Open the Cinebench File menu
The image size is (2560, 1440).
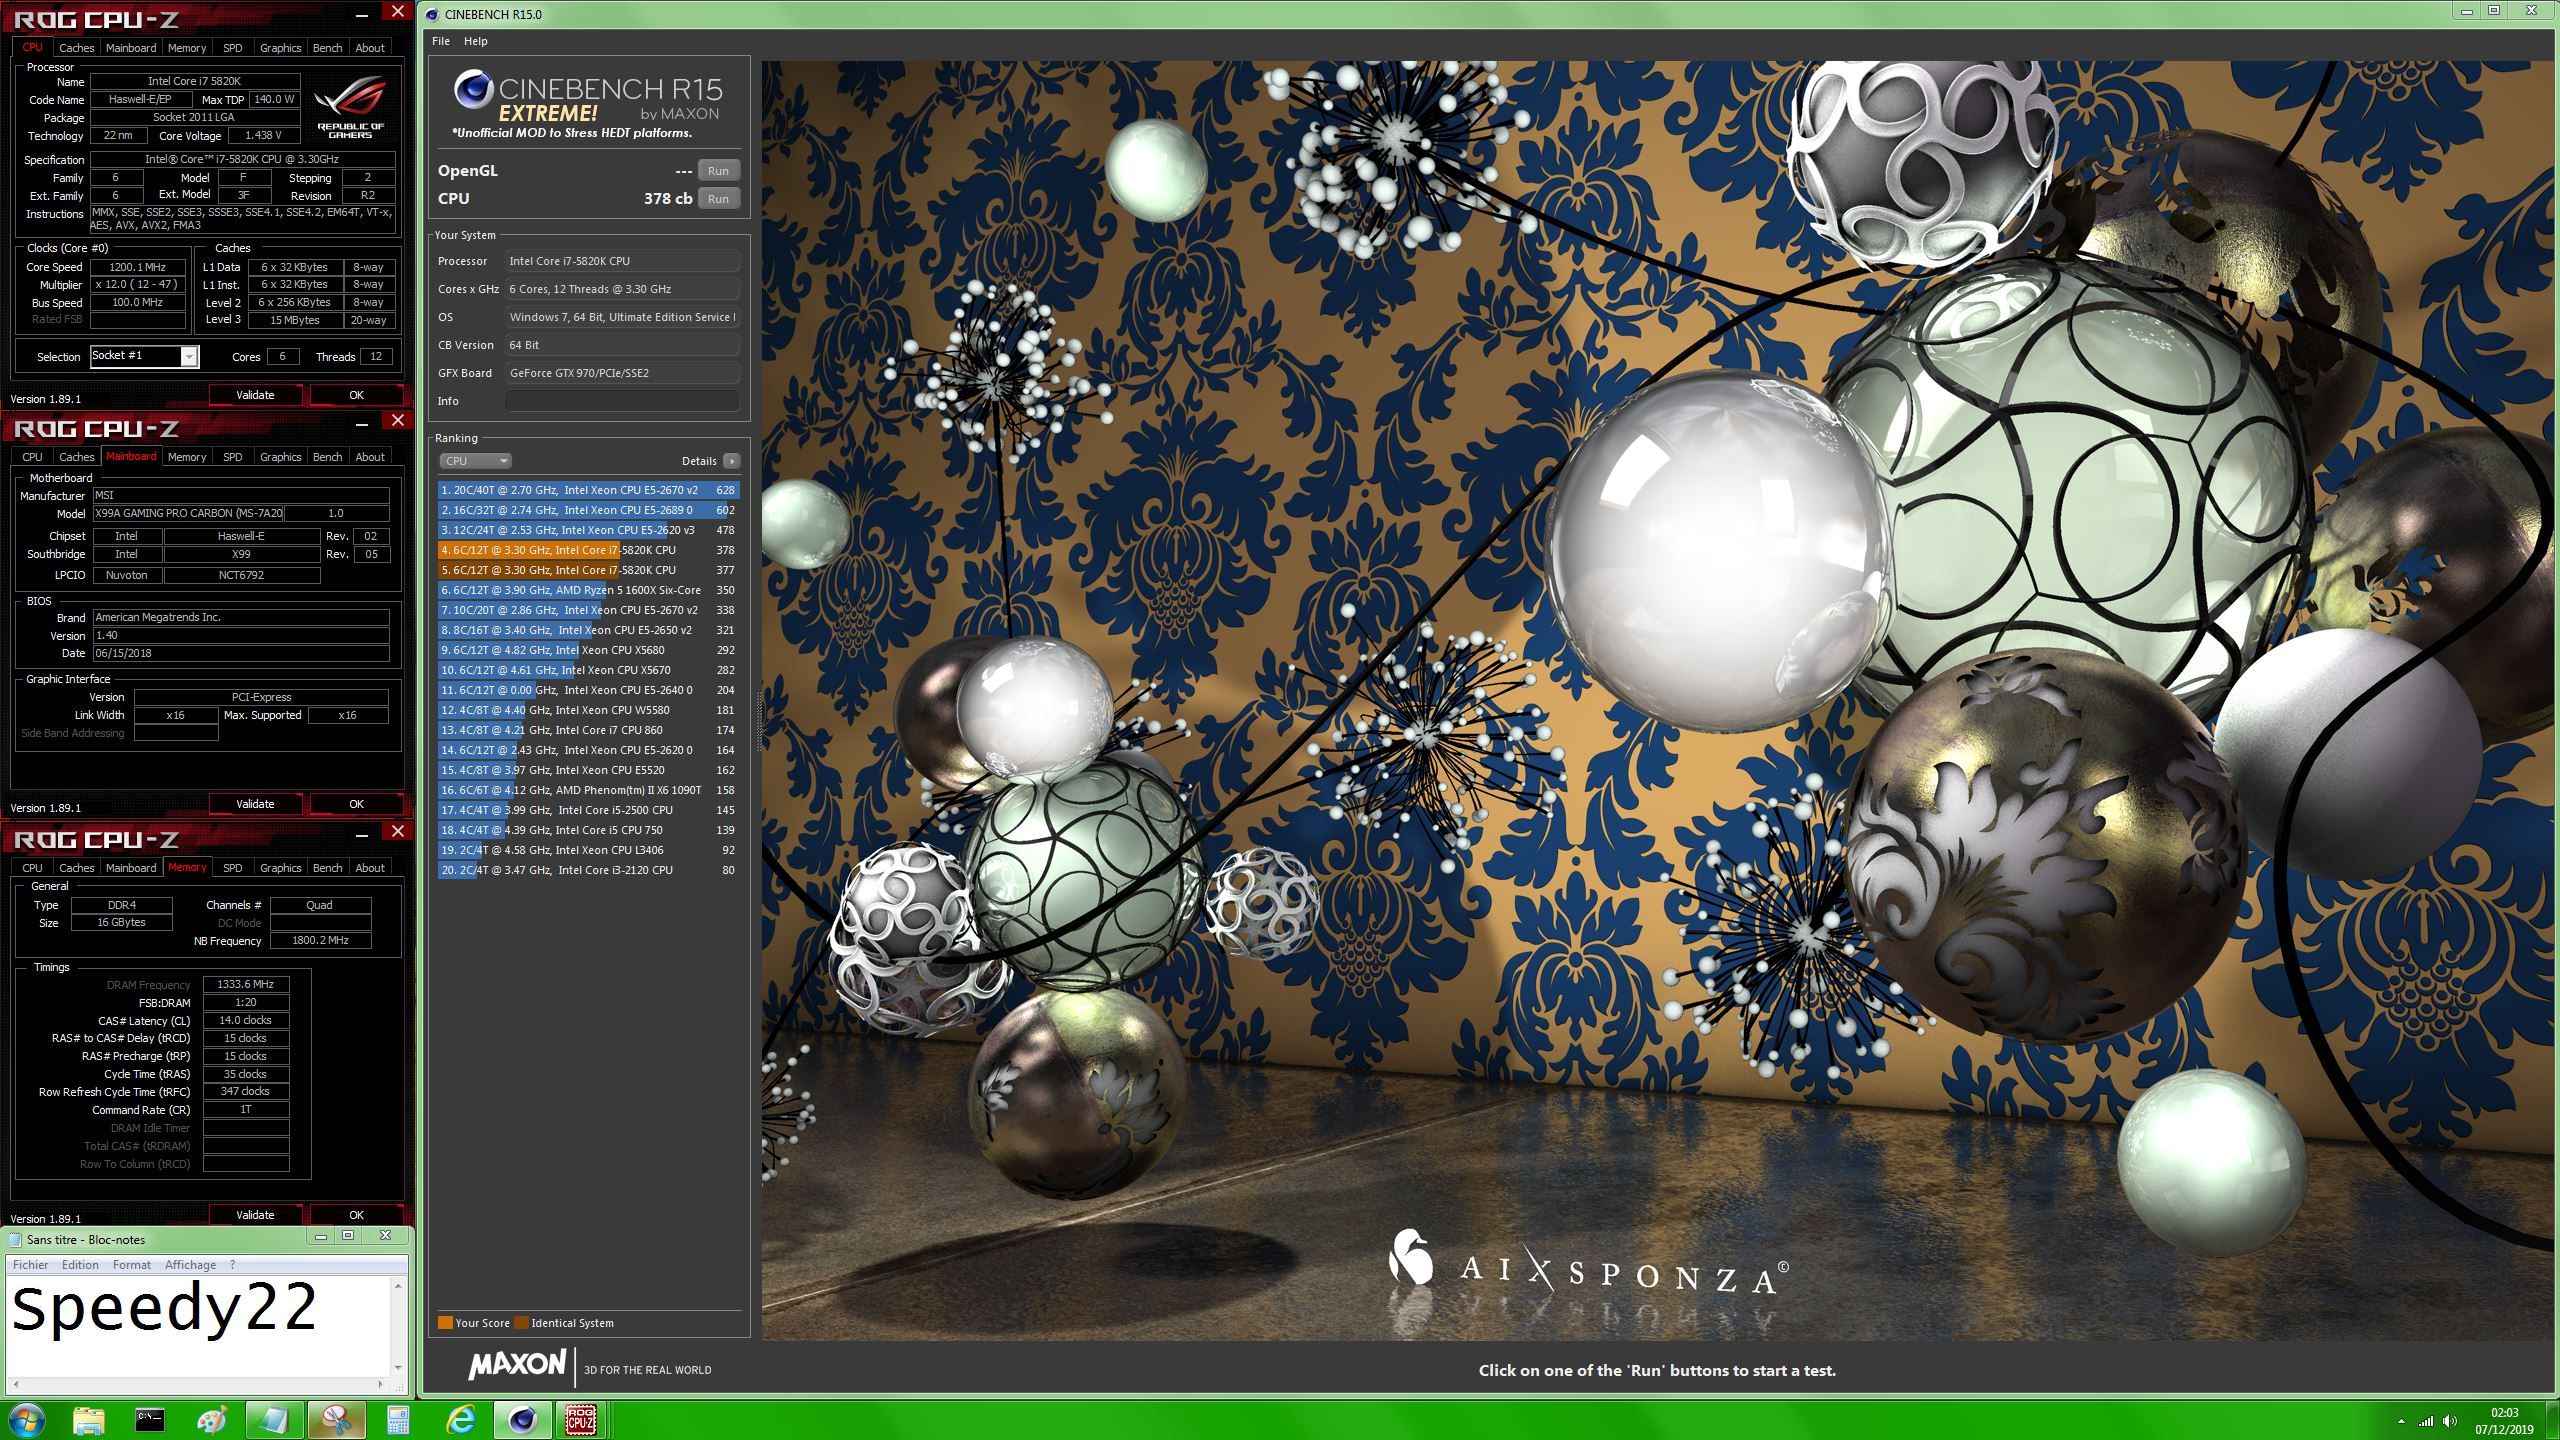point(441,41)
